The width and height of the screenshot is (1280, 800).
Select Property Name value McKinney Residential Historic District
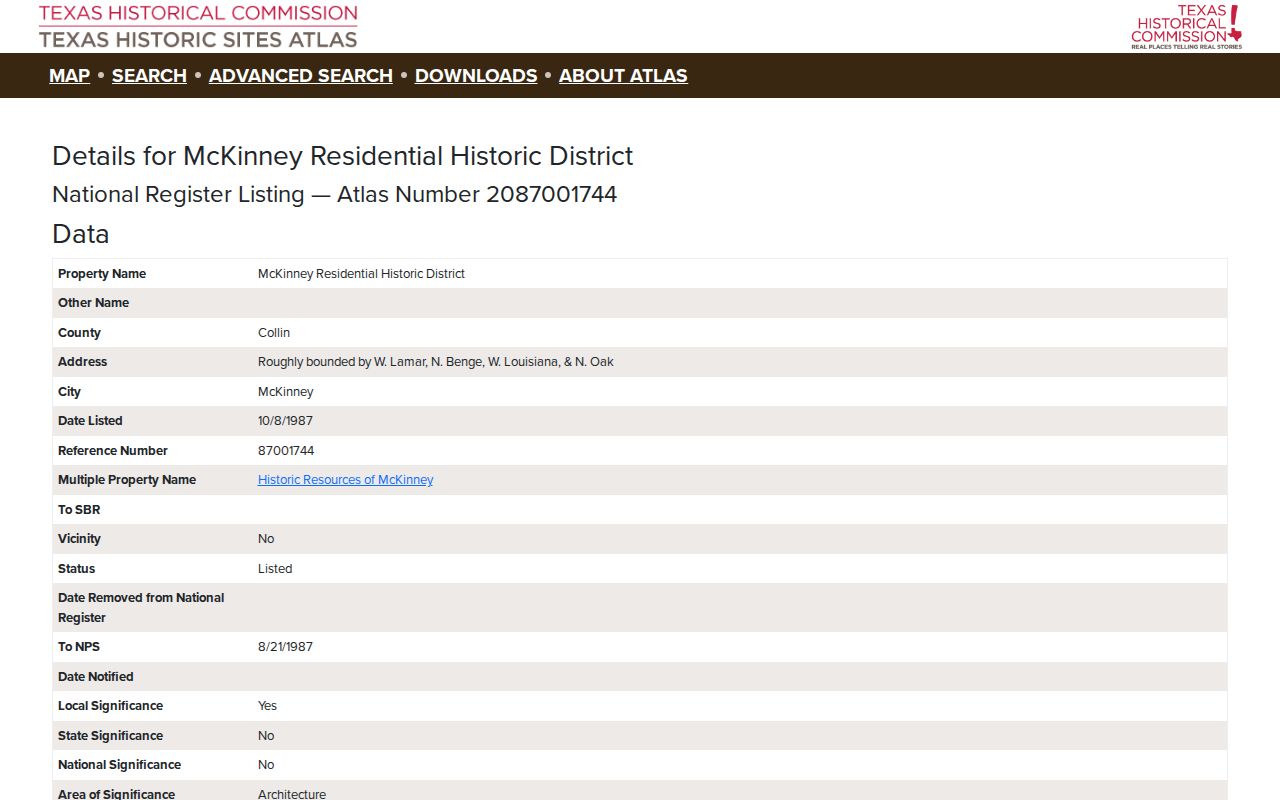coord(361,274)
